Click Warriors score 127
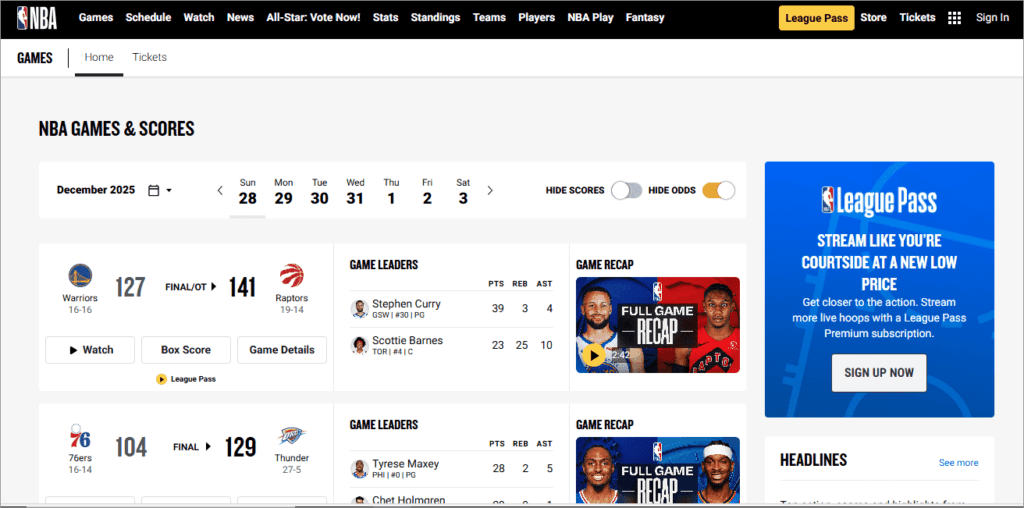 130,287
